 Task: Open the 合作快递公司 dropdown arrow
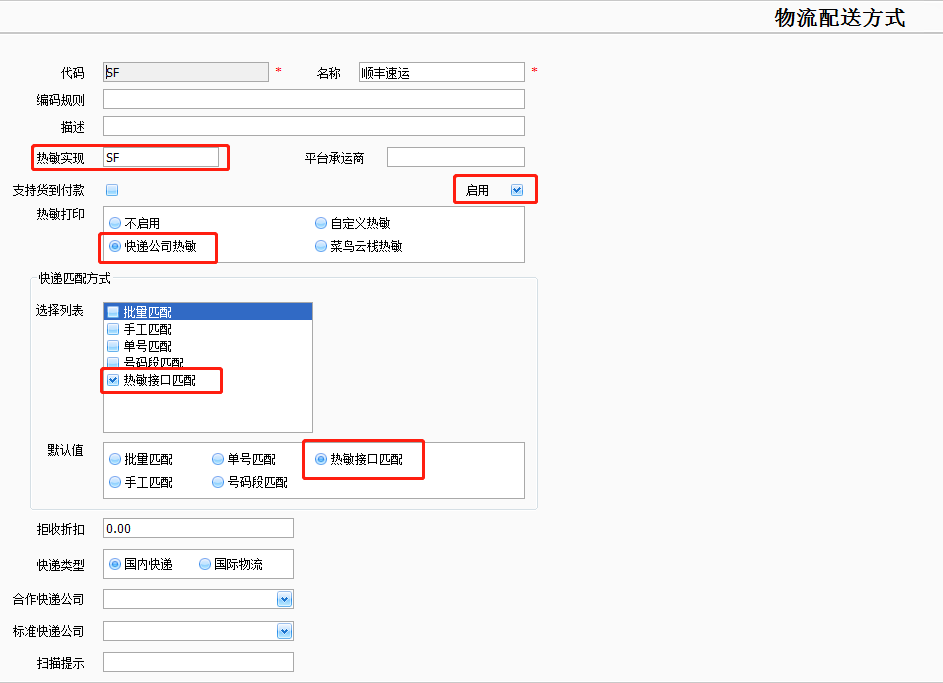(284, 599)
